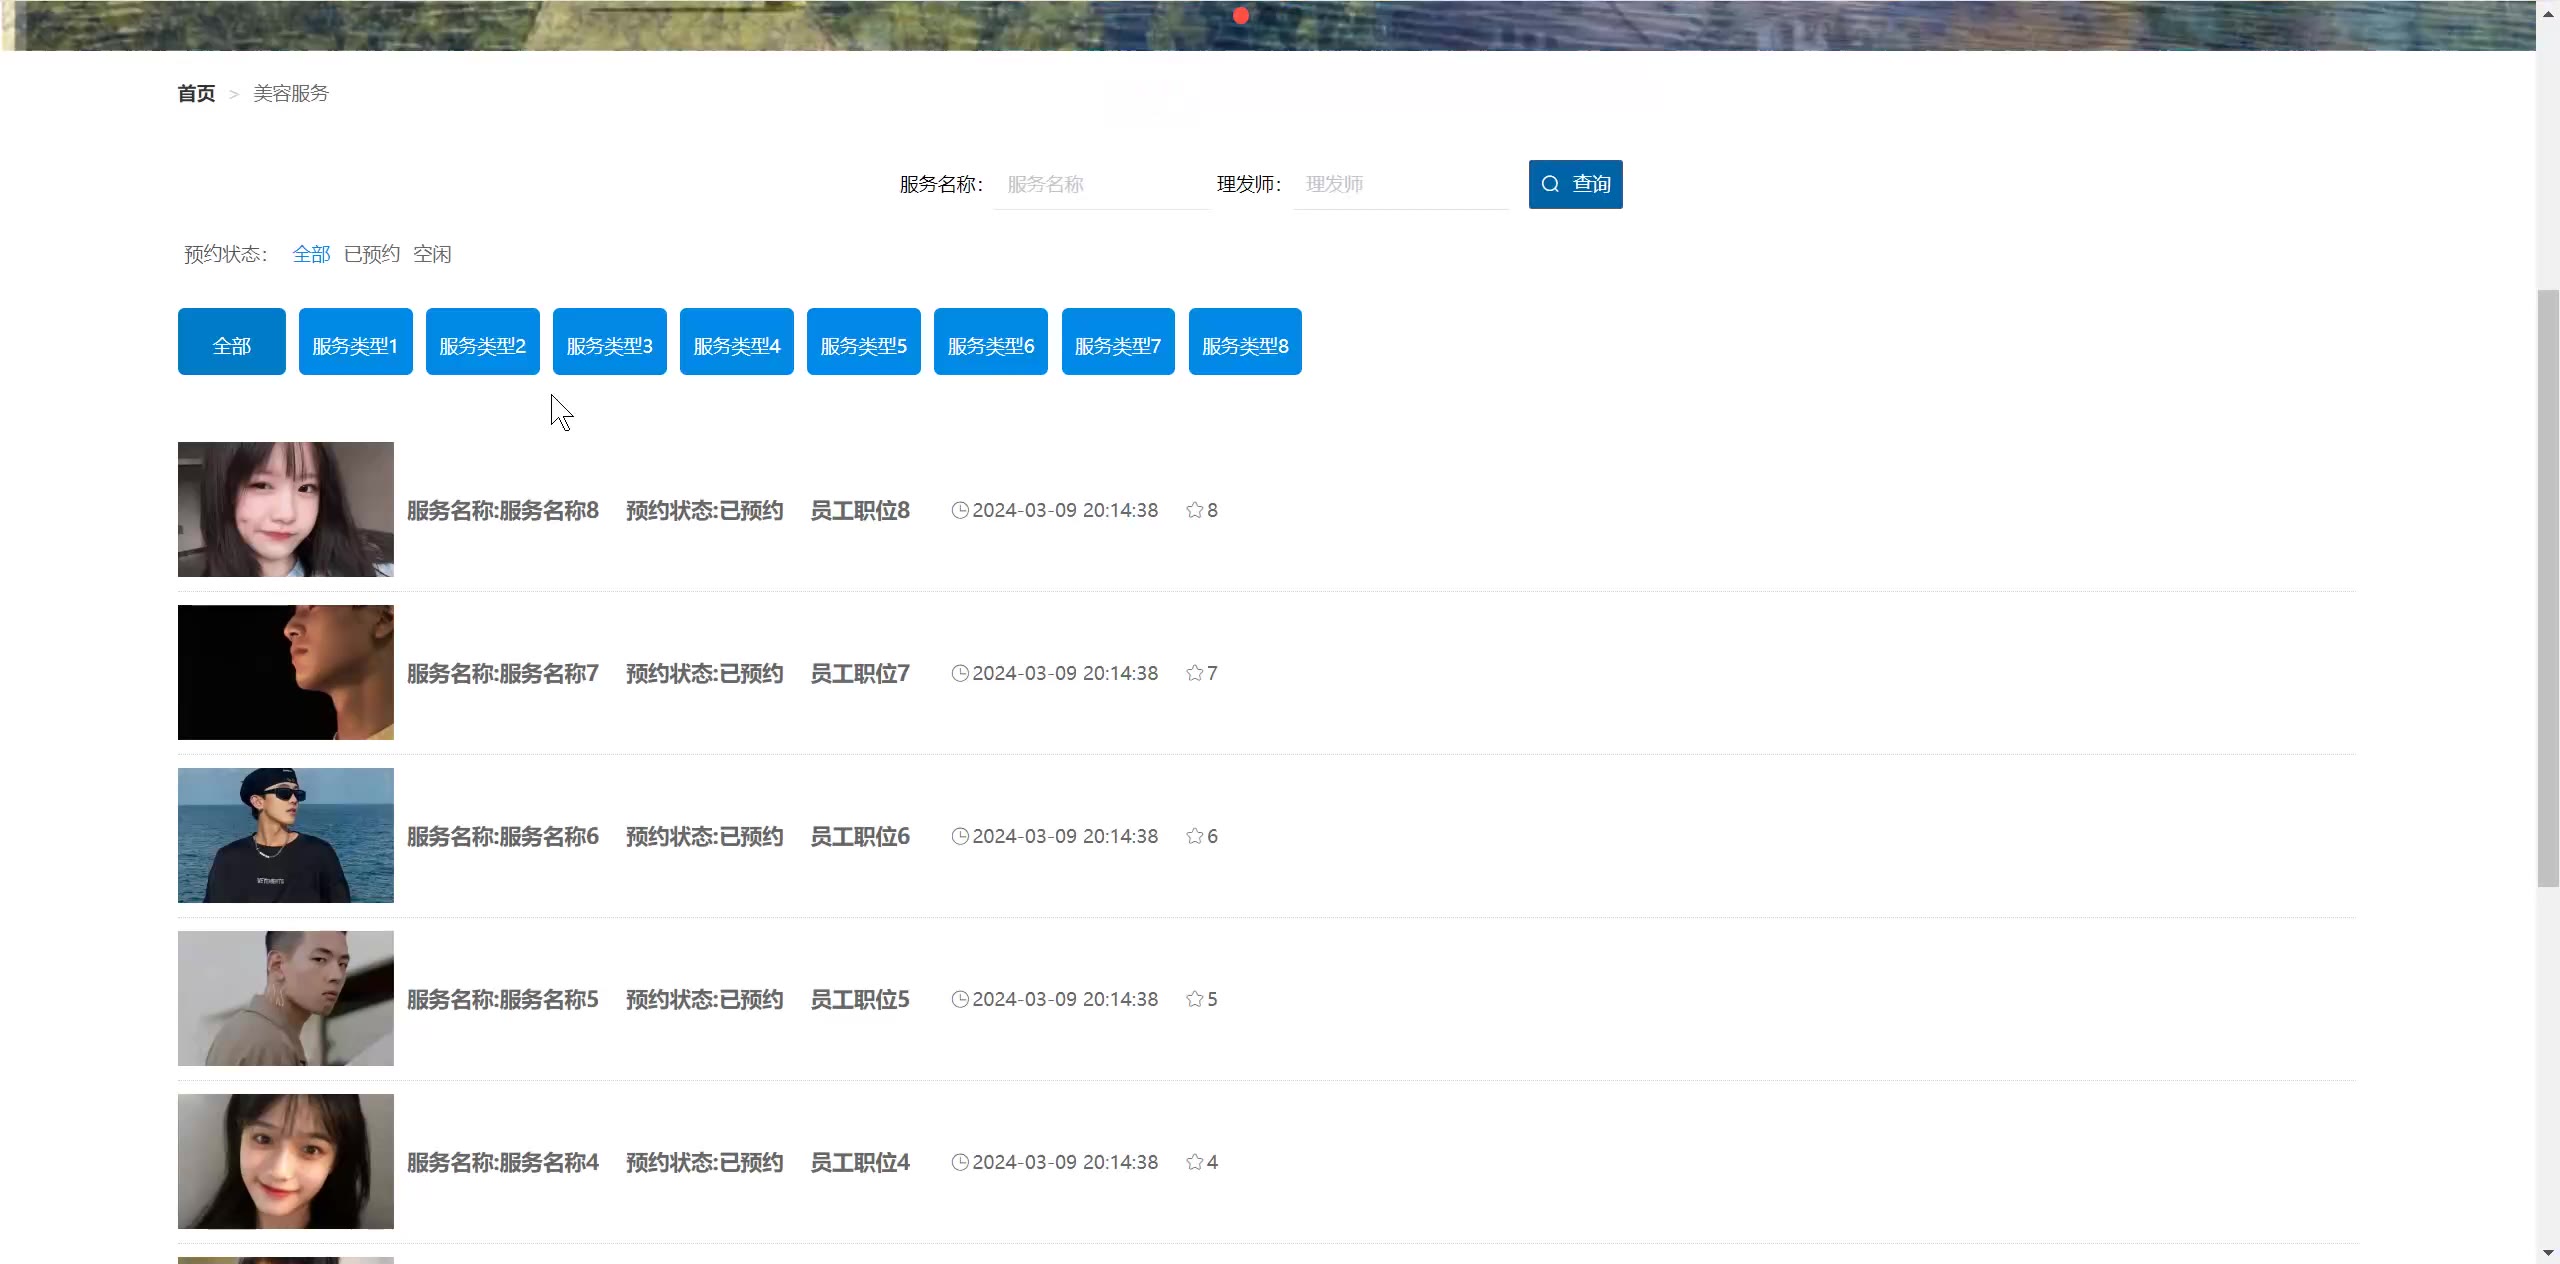Image resolution: width=2560 pixels, height=1264 pixels.
Task: Open thumbnail of 服务名称7 listing
Action: pos(286,672)
